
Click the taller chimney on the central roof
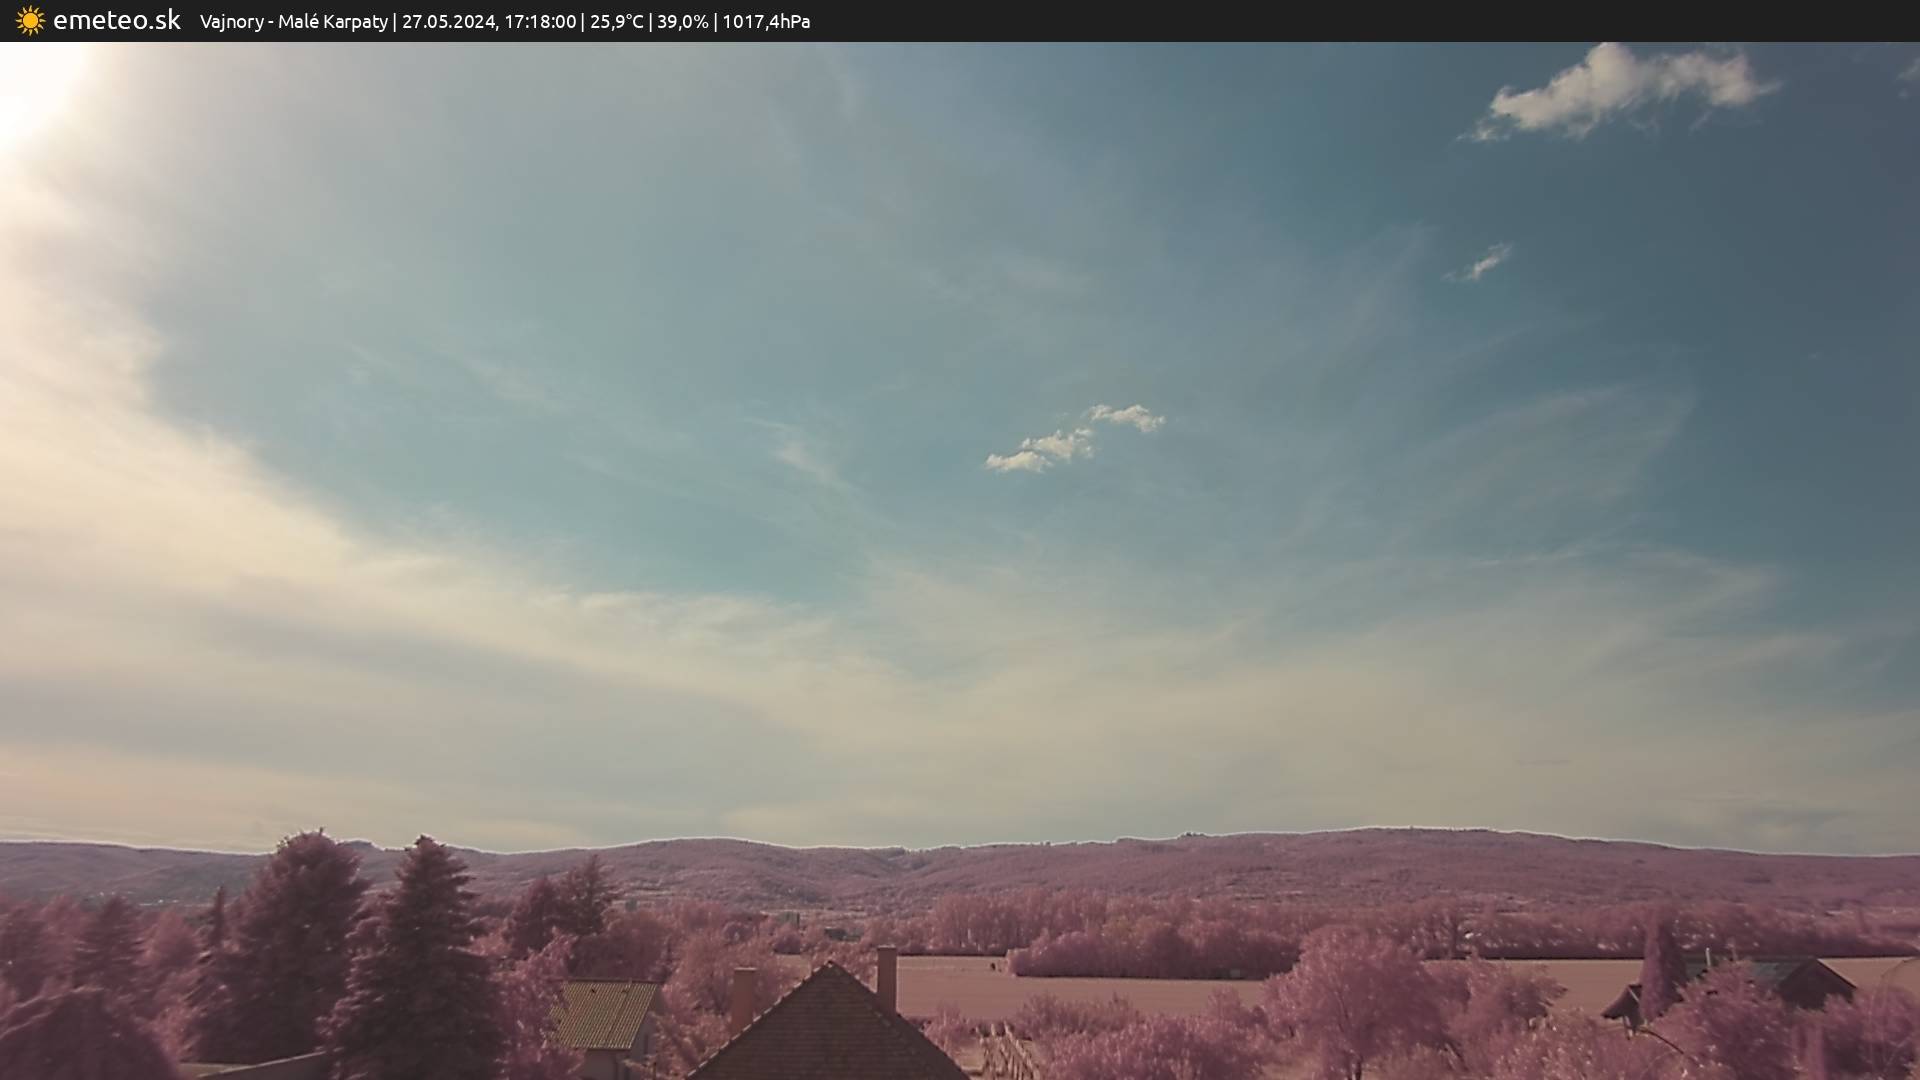tap(886, 977)
